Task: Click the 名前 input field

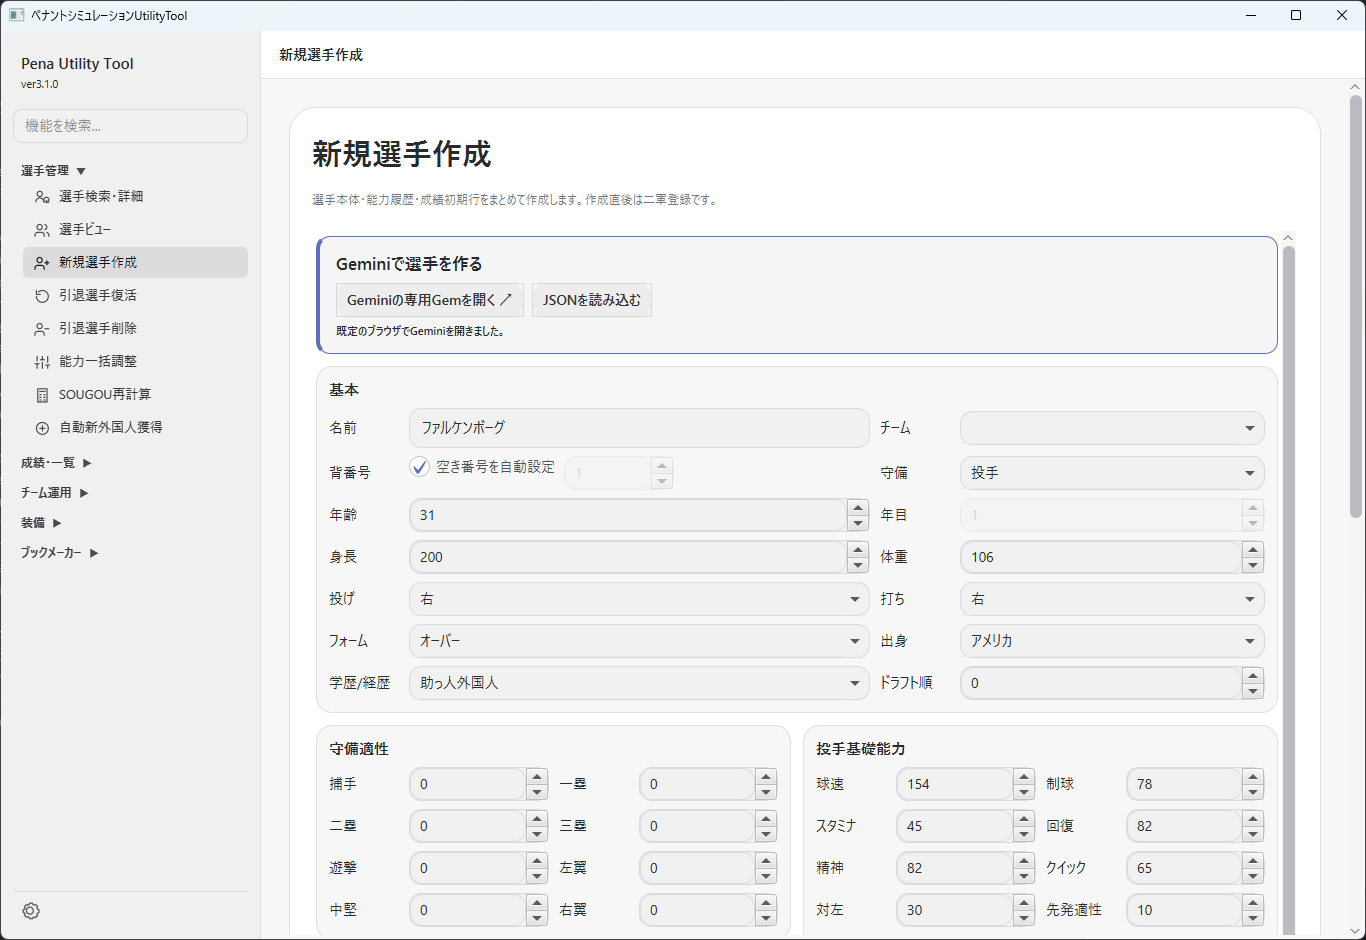Action: pyautogui.click(x=639, y=428)
